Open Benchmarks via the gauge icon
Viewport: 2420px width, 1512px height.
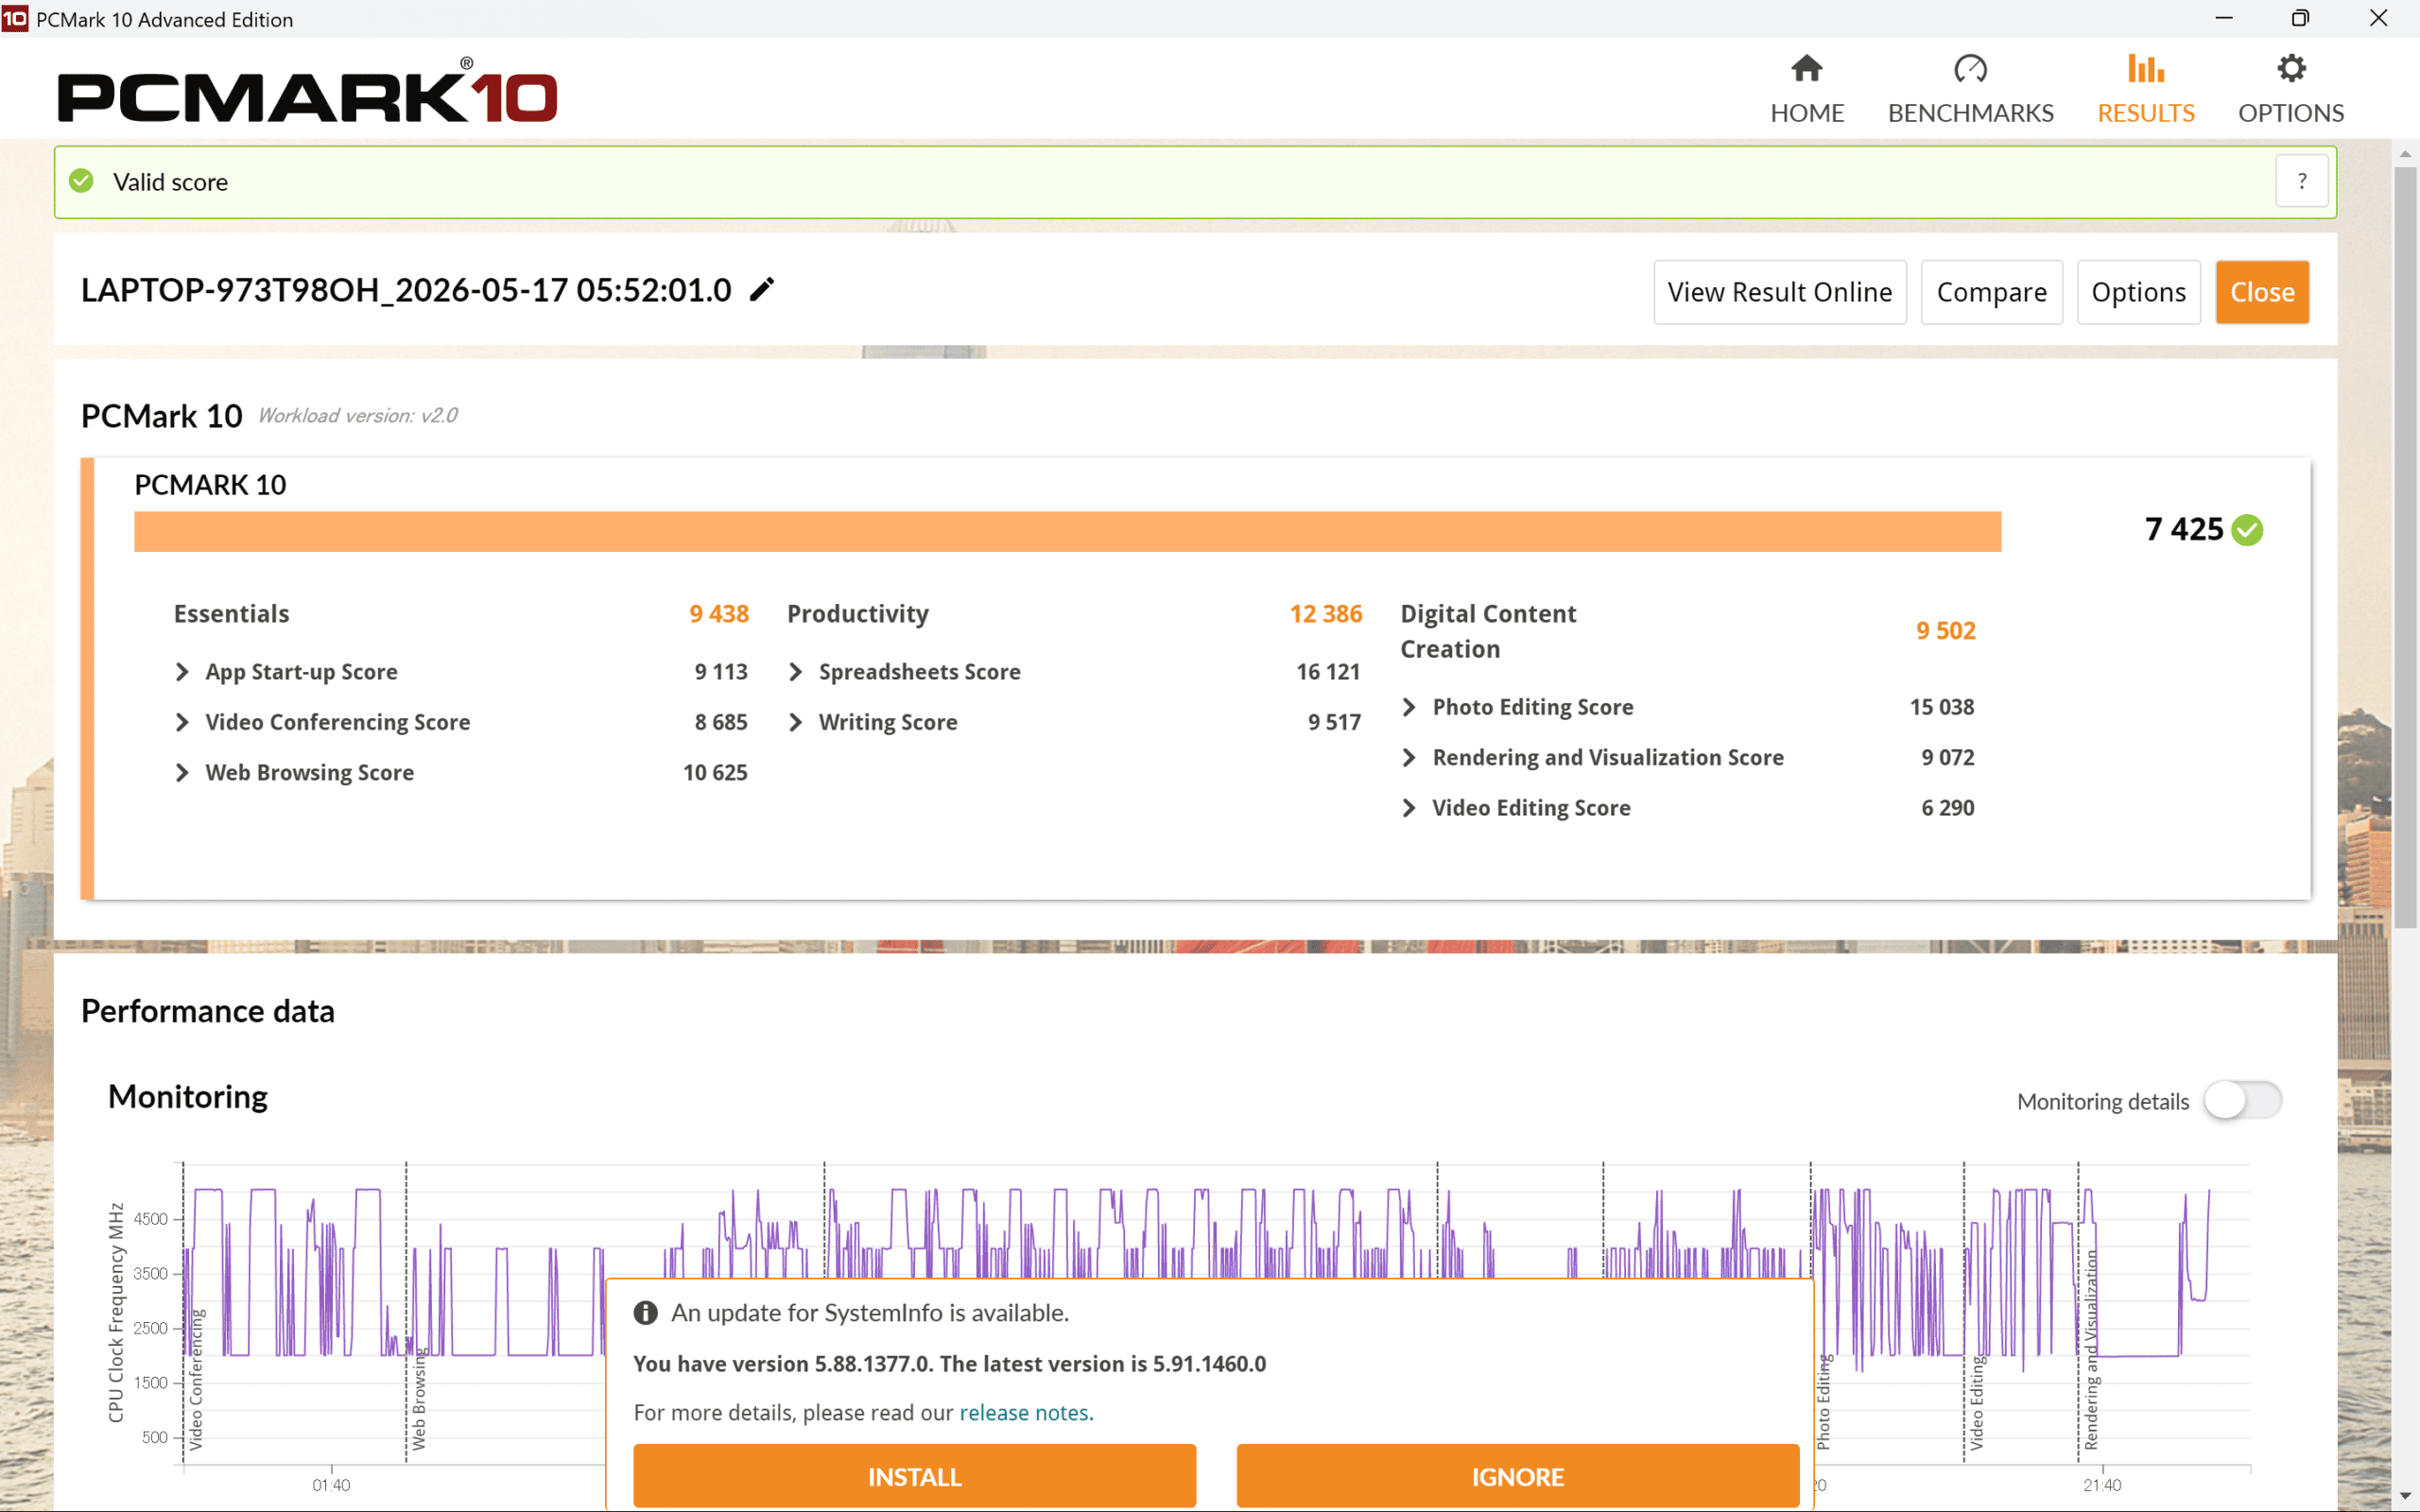click(x=1970, y=68)
